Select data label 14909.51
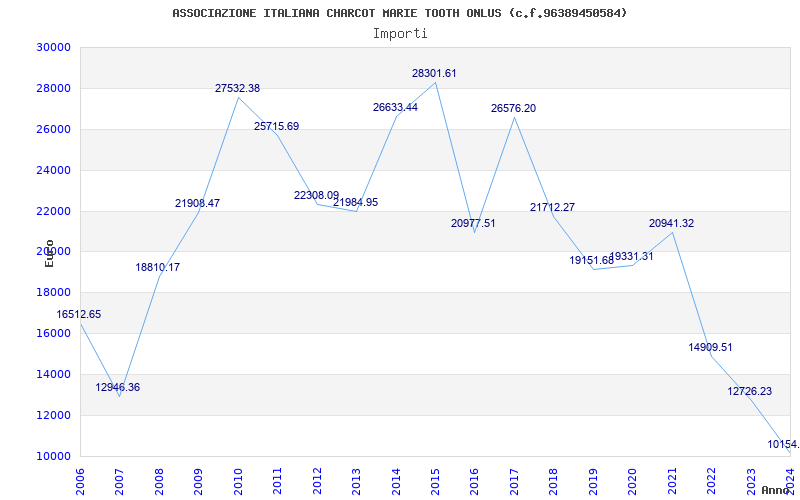This screenshot has width=800, height=500. coord(710,347)
